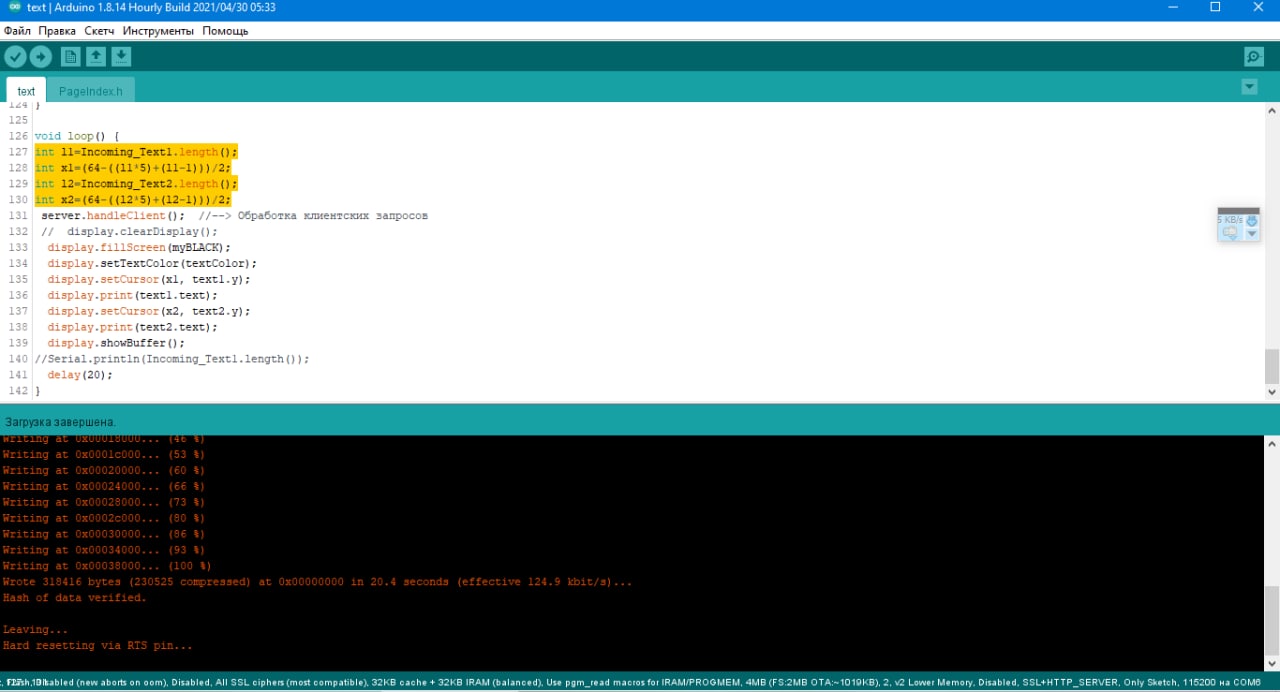The image size is (1280, 692).
Task: Click line 'display.setTextColor(textColor);'
Action: pyautogui.click(x=152, y=264)
